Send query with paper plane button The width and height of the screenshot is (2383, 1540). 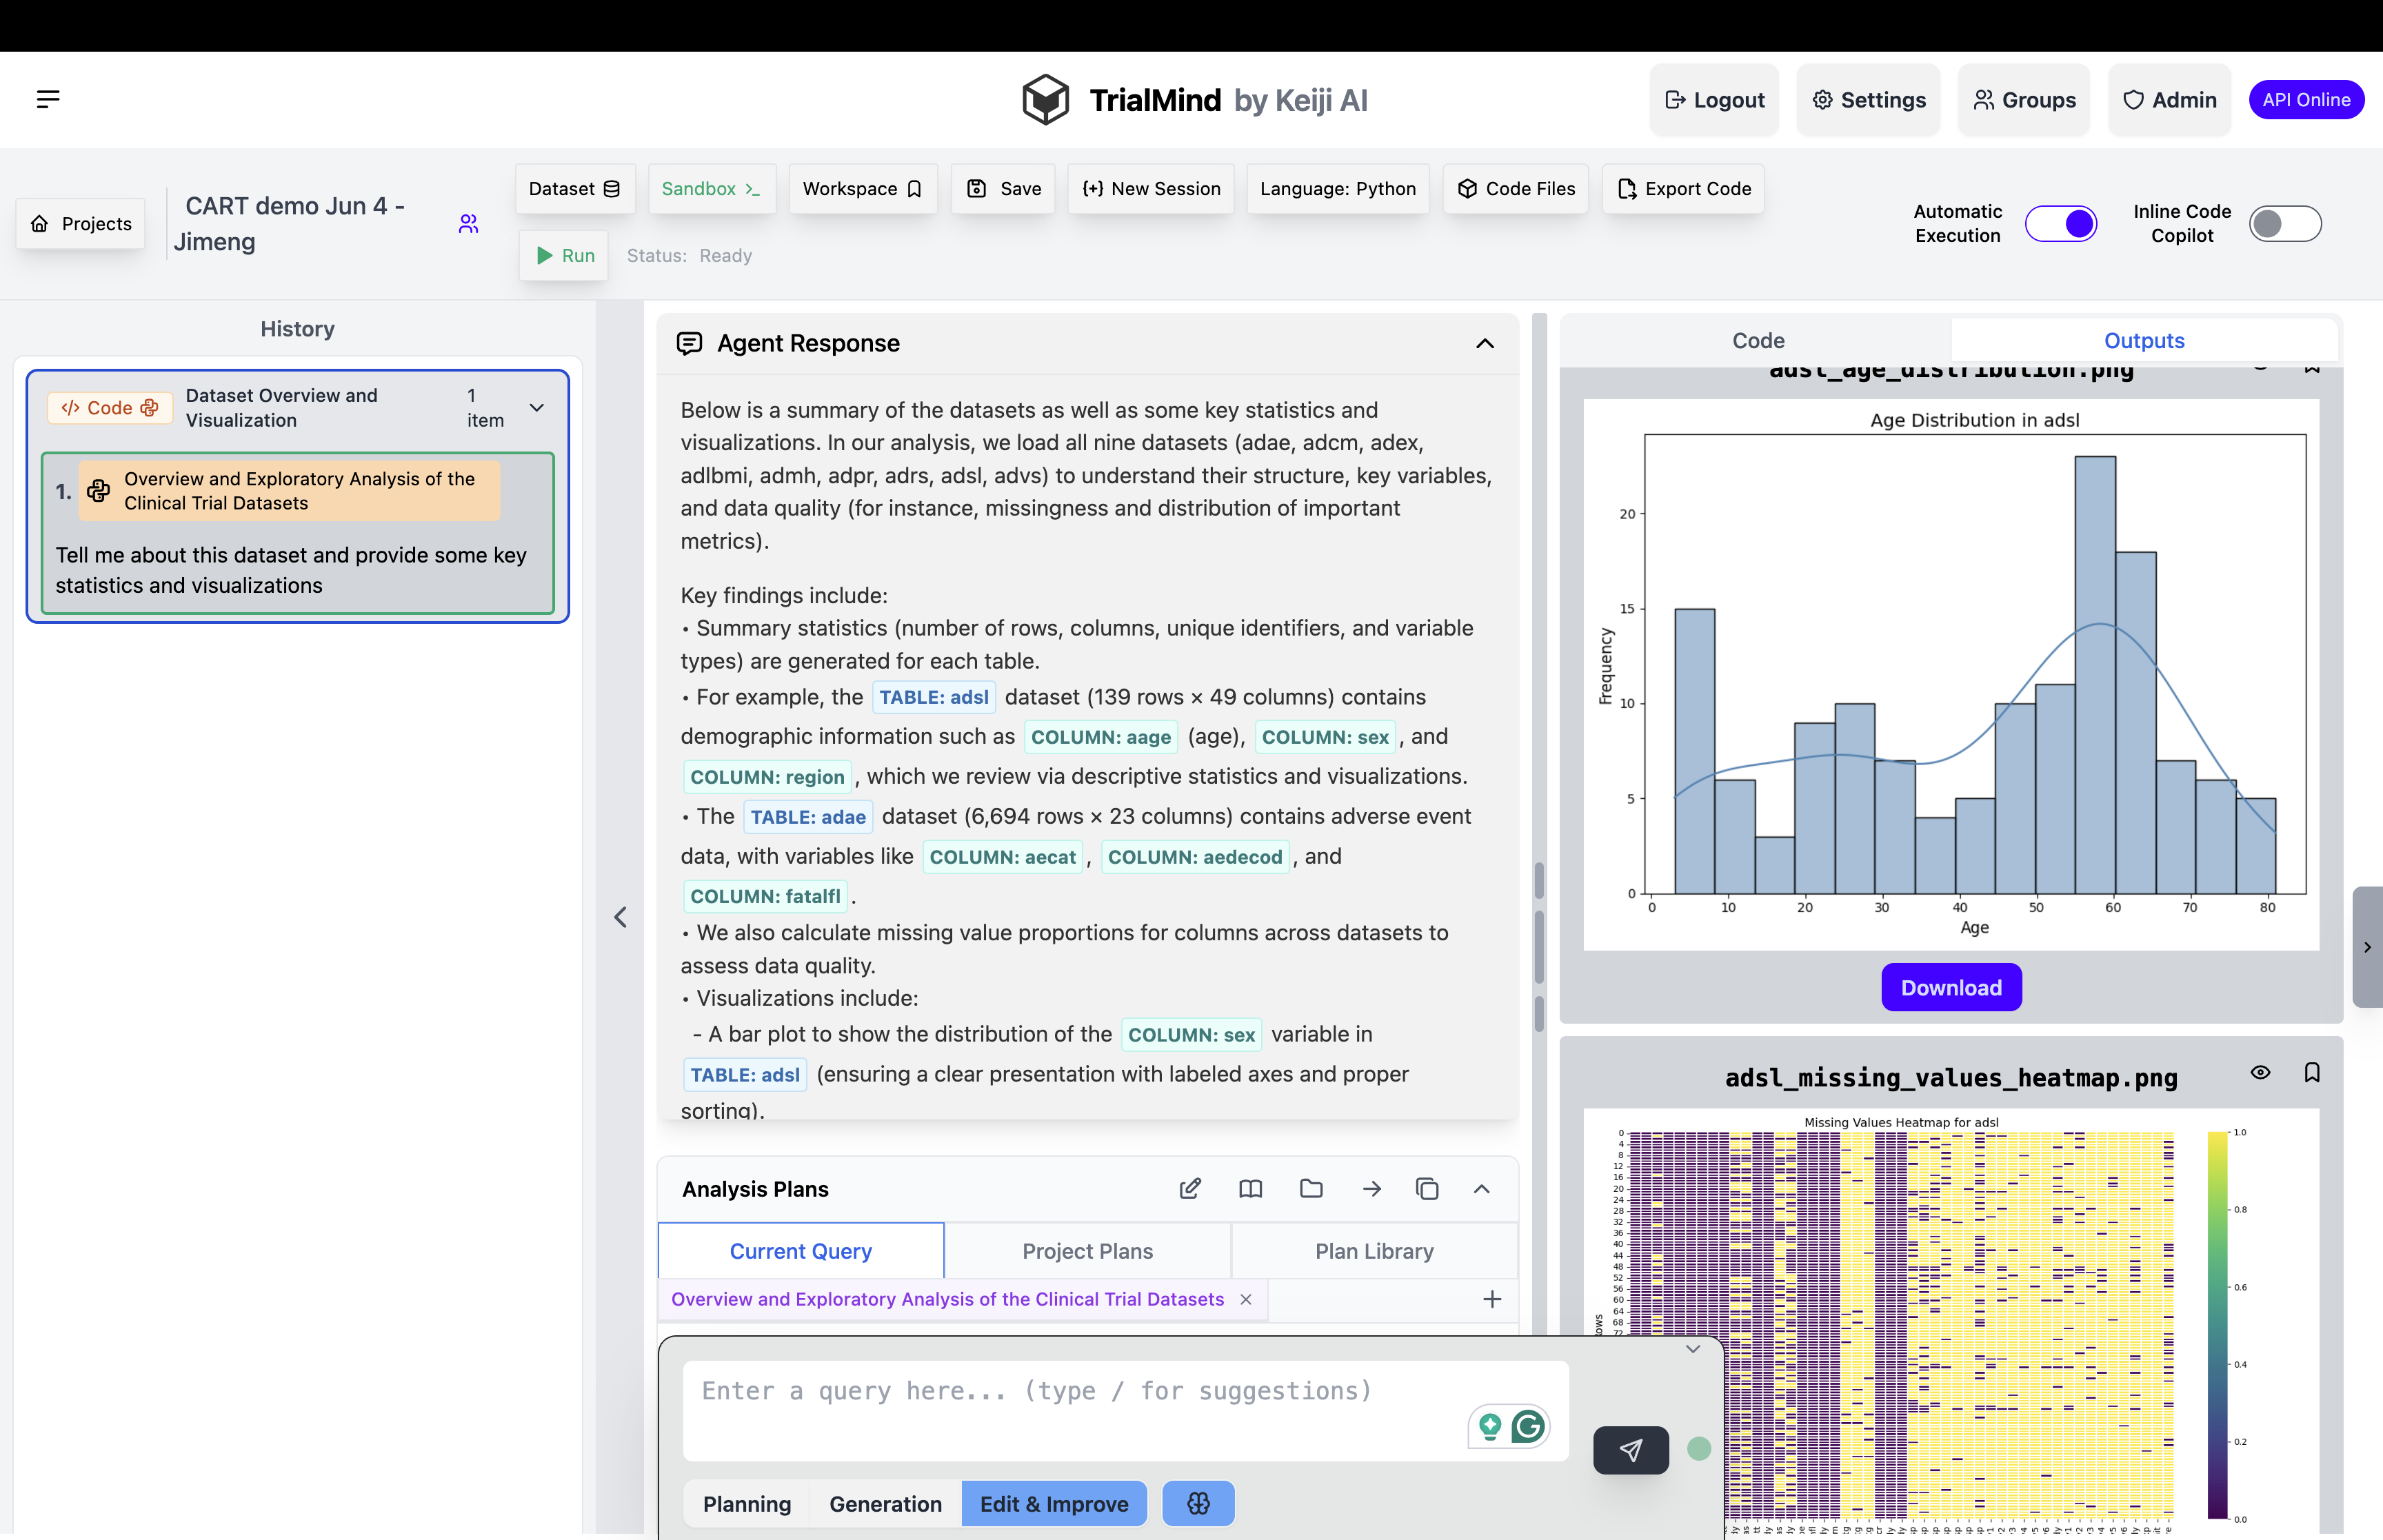pos(1630,1449)
